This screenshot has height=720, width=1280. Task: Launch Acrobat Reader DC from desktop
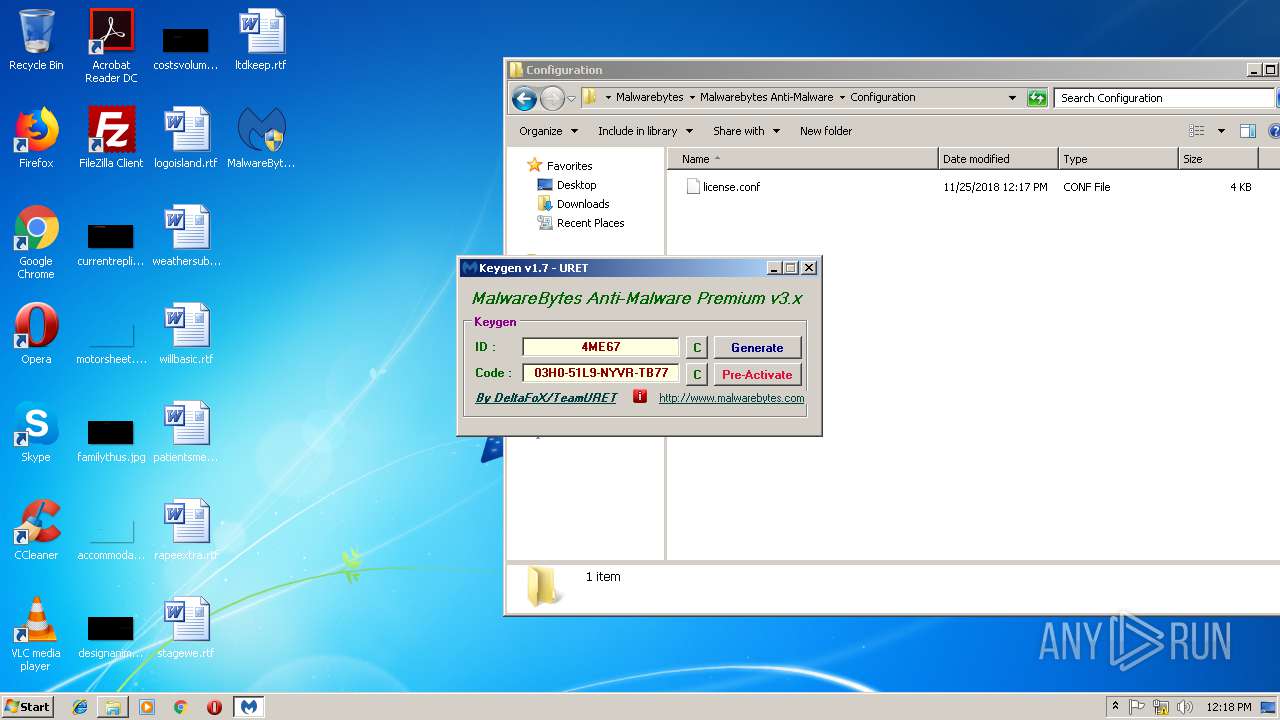click(111, 46)
